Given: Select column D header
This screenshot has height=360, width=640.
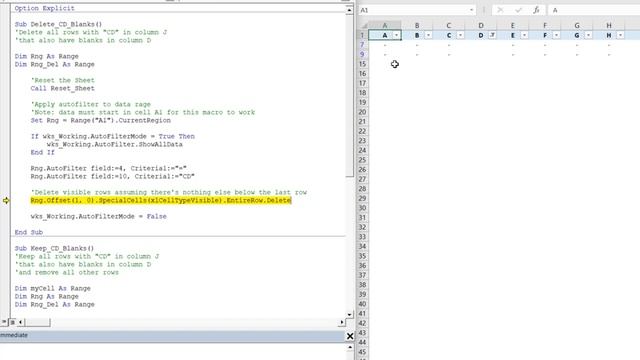Looking at the screenshot, I should click(x=481, y=25).
